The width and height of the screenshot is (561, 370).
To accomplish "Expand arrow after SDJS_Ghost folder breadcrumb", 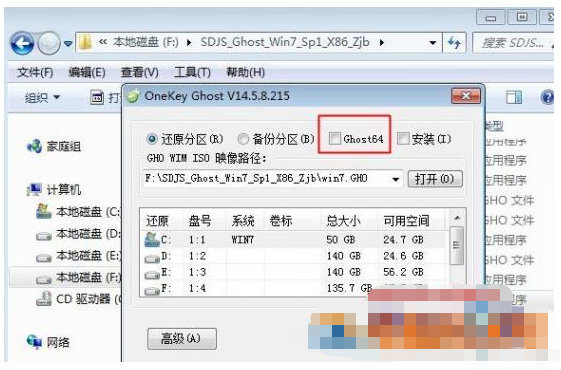I will click(x=382, y=43).
